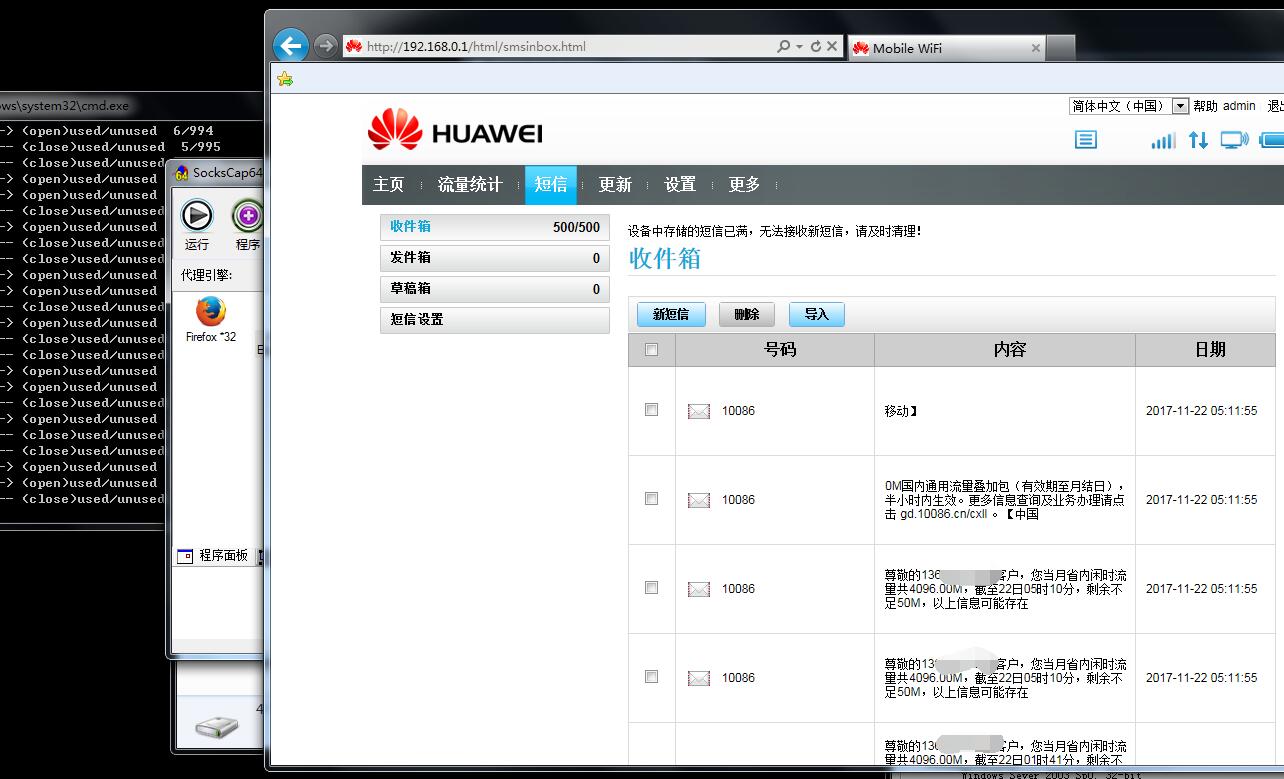The image size is (1284, 779).
Task: Click the connected devices monitor icon
Action: [x=1234, y=140]
